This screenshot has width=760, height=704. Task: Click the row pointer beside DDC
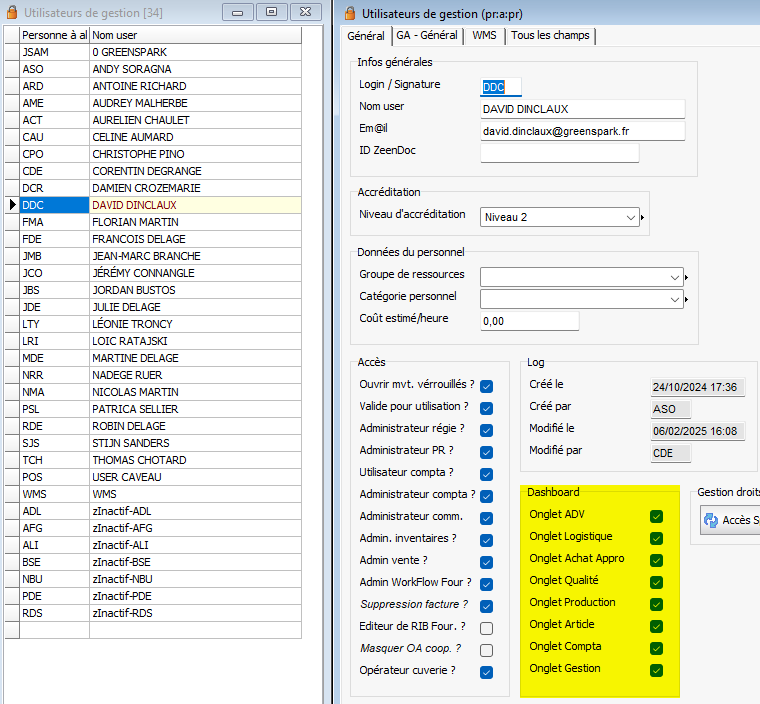point(12,205)
